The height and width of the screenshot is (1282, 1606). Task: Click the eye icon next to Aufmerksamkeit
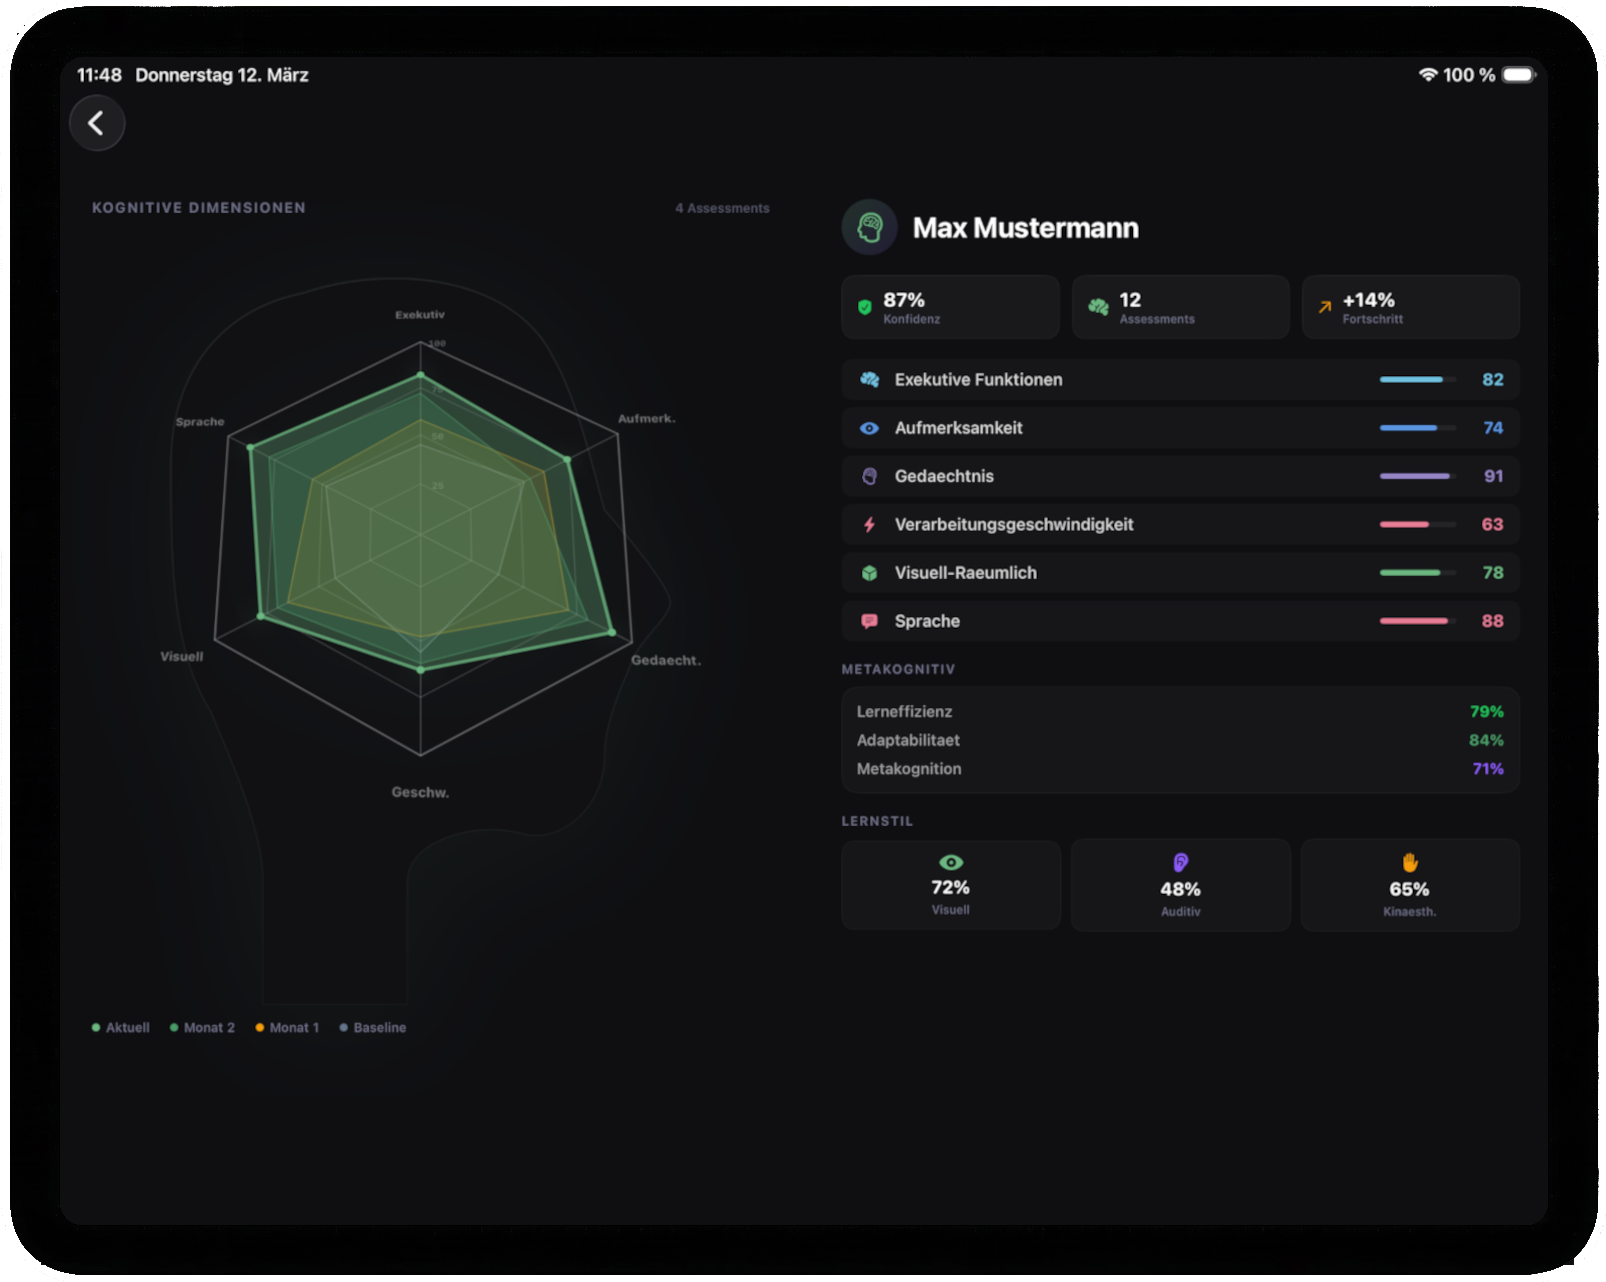coord(869,428)
